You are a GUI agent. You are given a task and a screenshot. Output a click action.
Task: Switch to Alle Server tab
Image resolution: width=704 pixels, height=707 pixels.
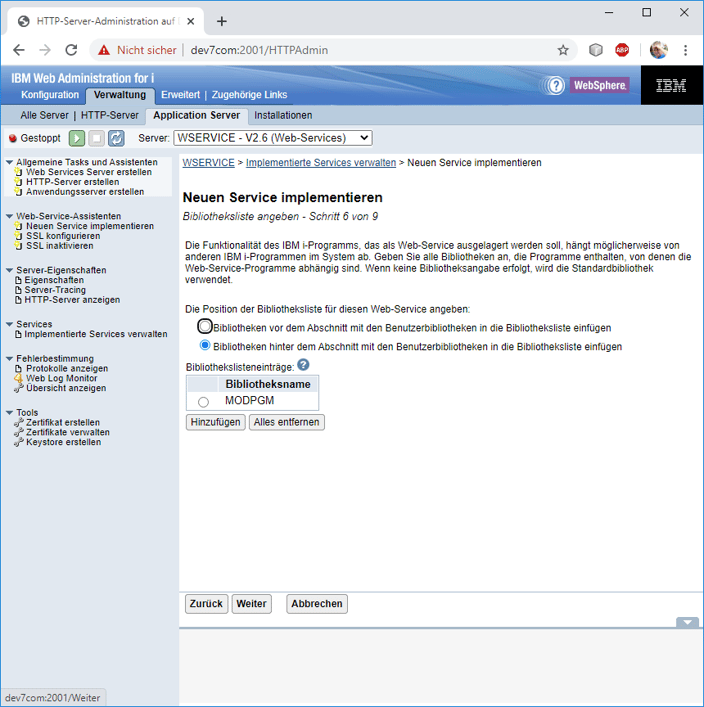point(44,115)
